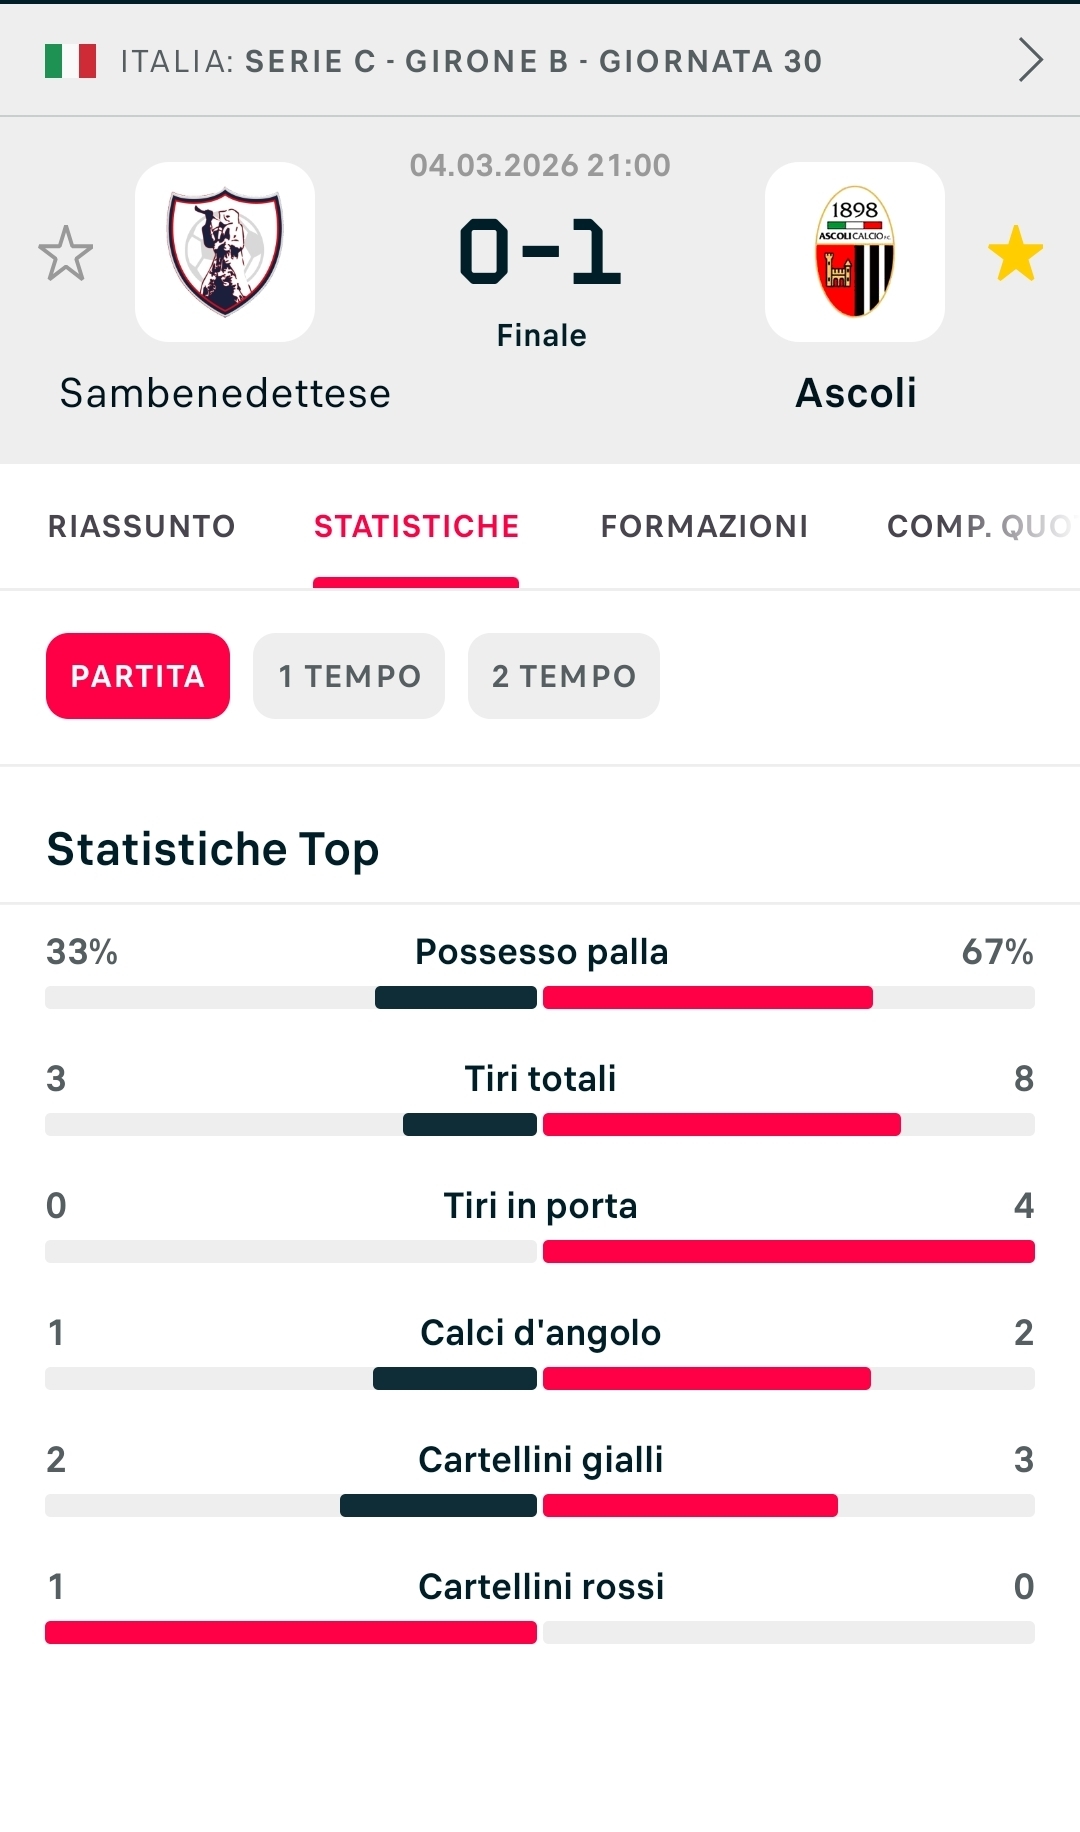Select the Partita stats filter
The height and width of the screenshot is (1832, 1080).
coord(138,676)
